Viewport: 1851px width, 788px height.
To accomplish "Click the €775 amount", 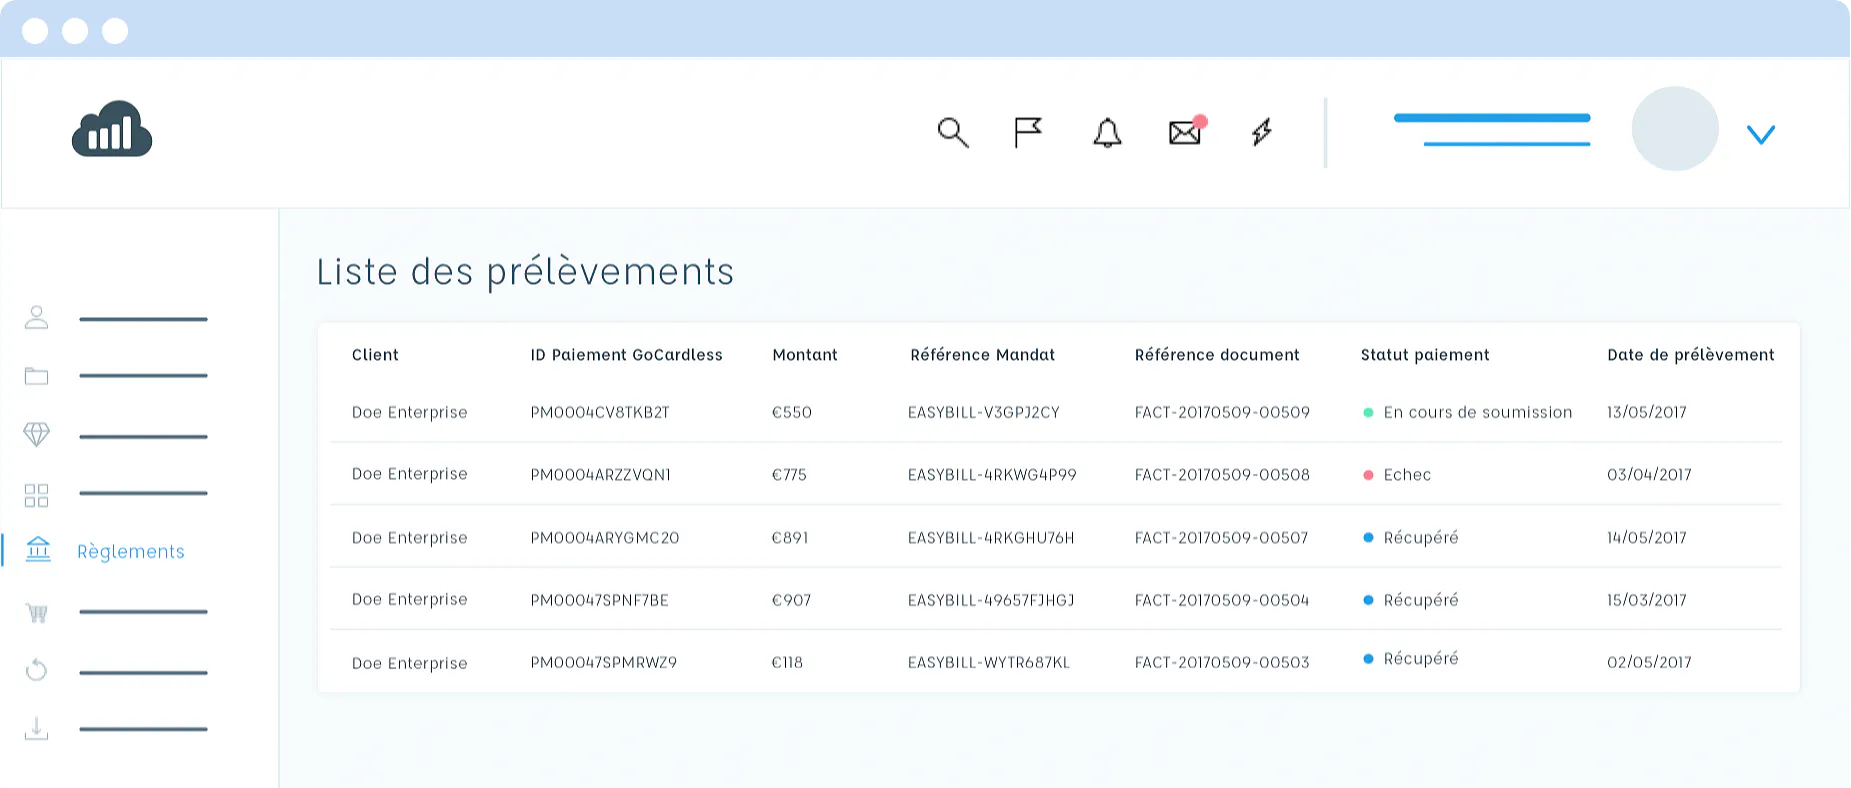I will 789,475.
